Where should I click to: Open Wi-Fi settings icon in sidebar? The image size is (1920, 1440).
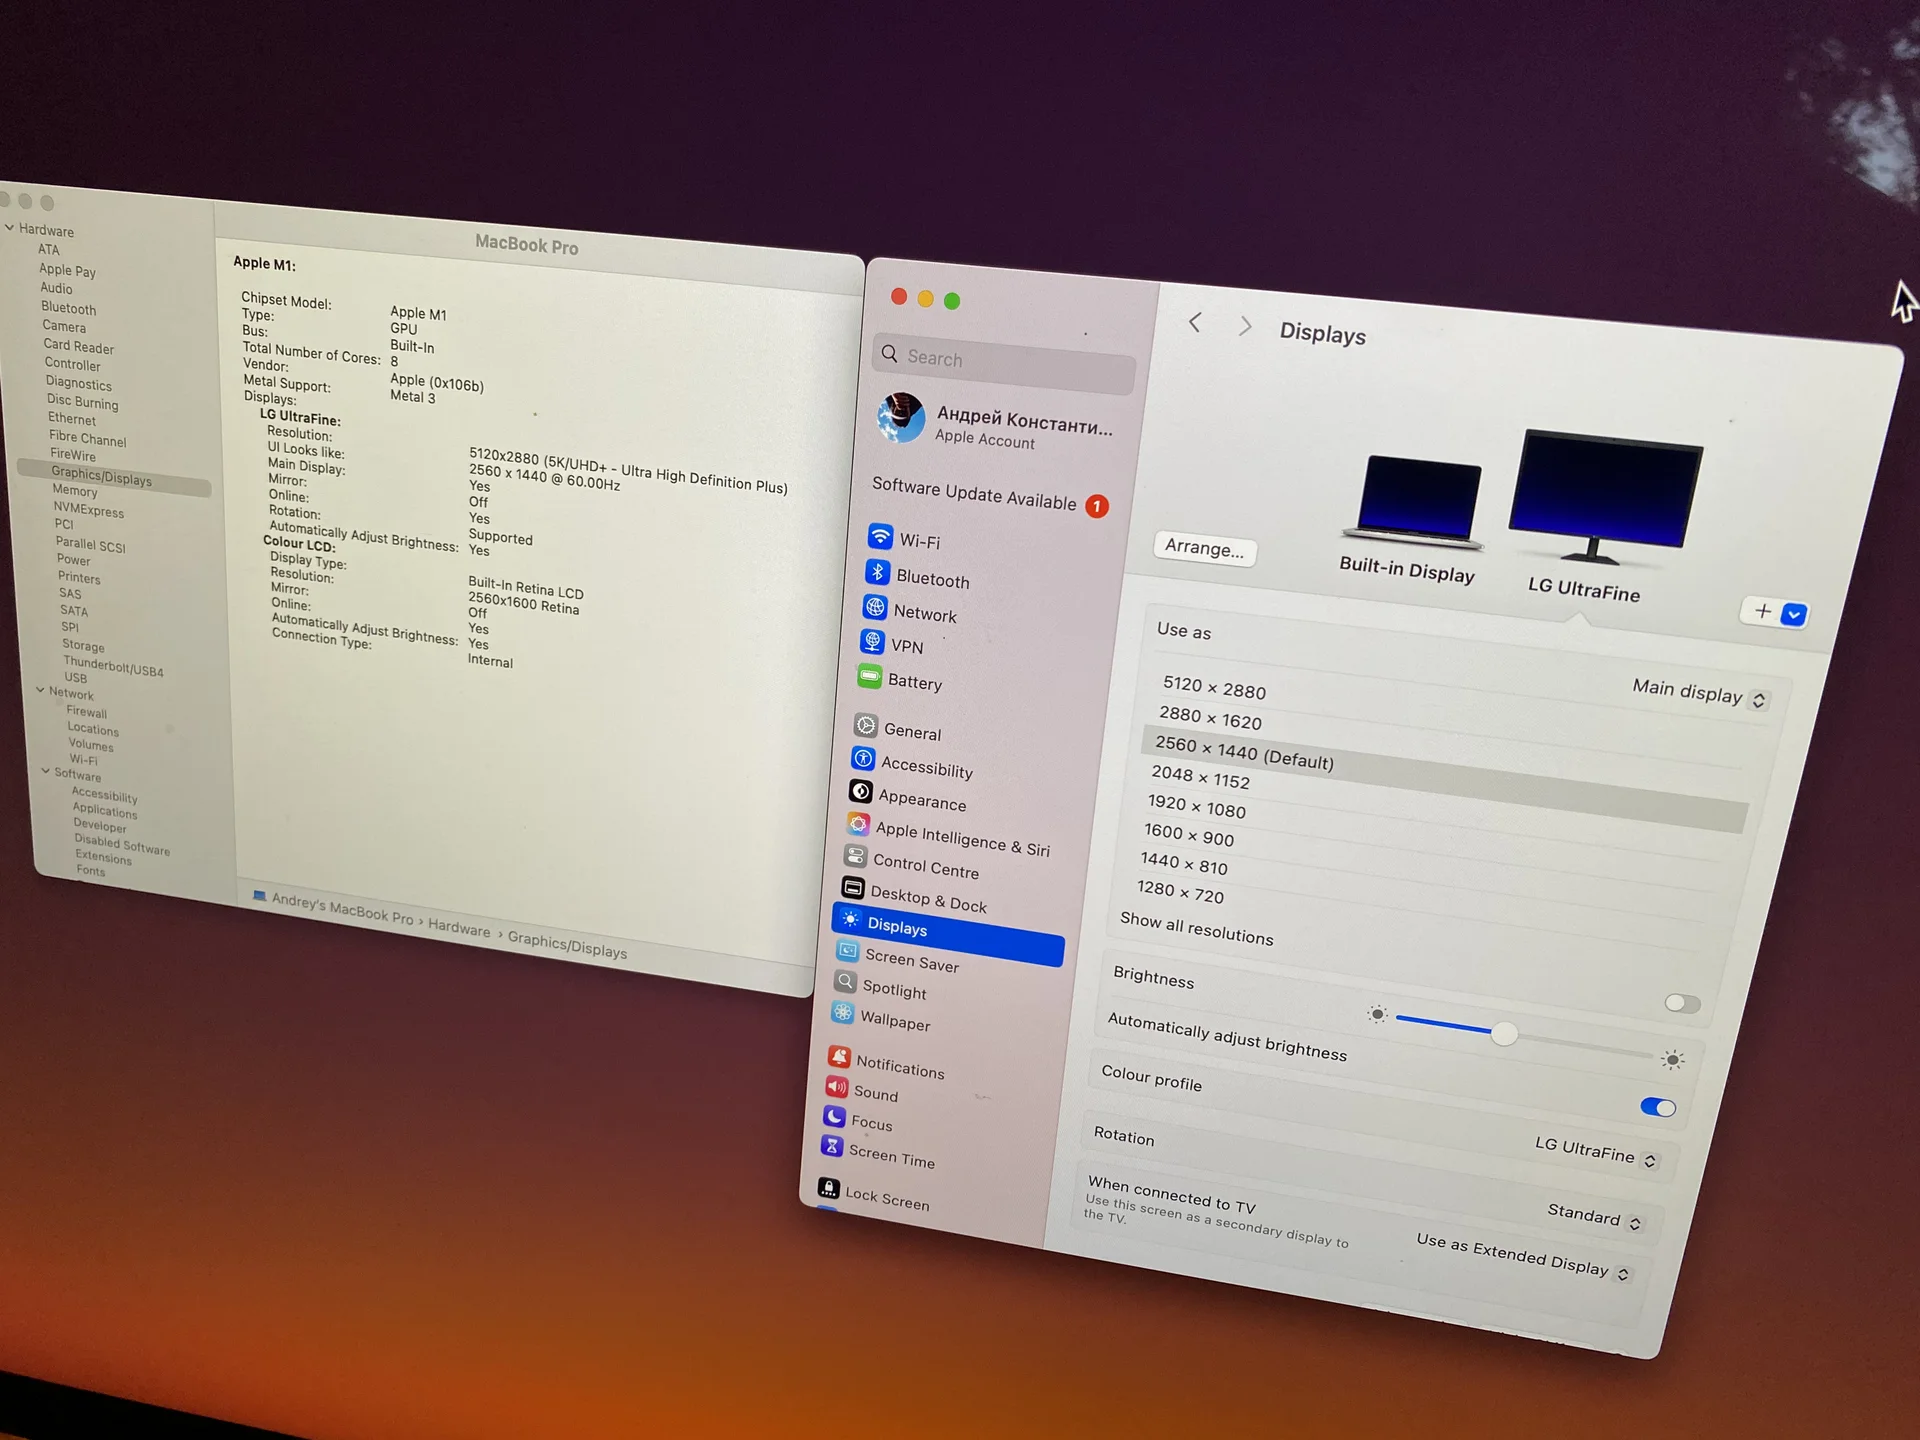pyautogui.click(x=880, y=536)
